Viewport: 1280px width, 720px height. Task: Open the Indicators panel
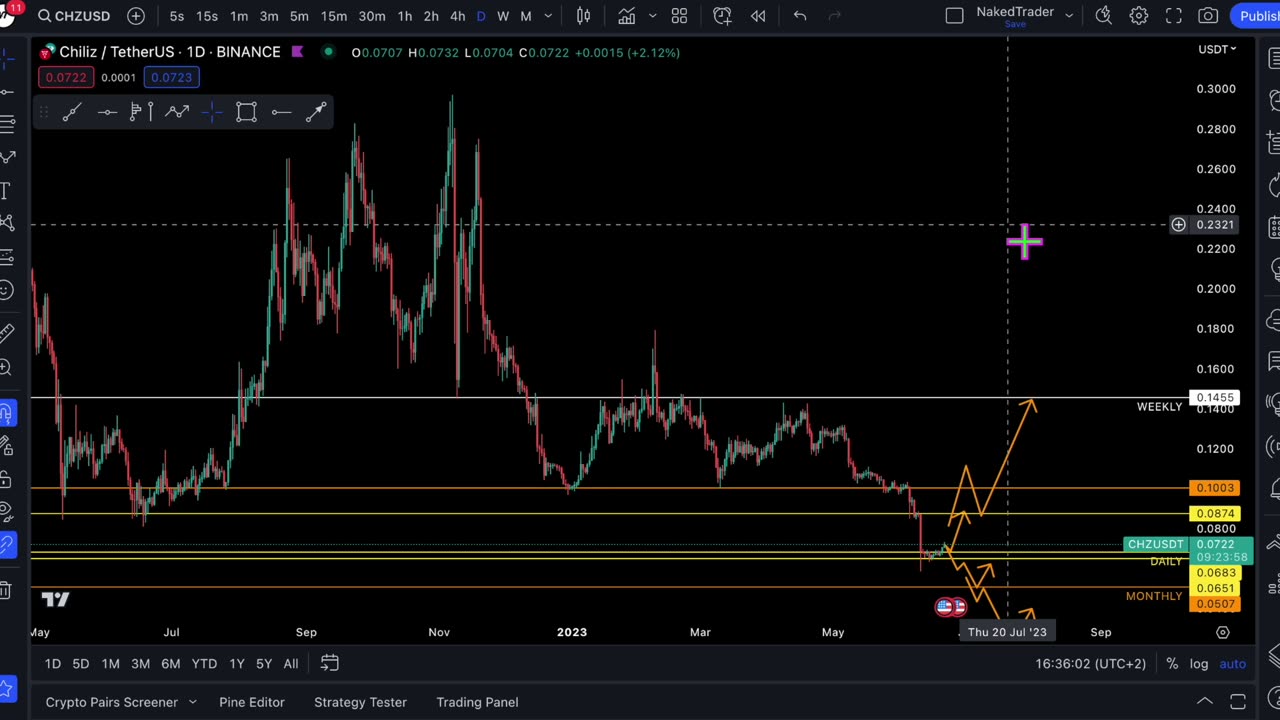(x=626, y=16)
